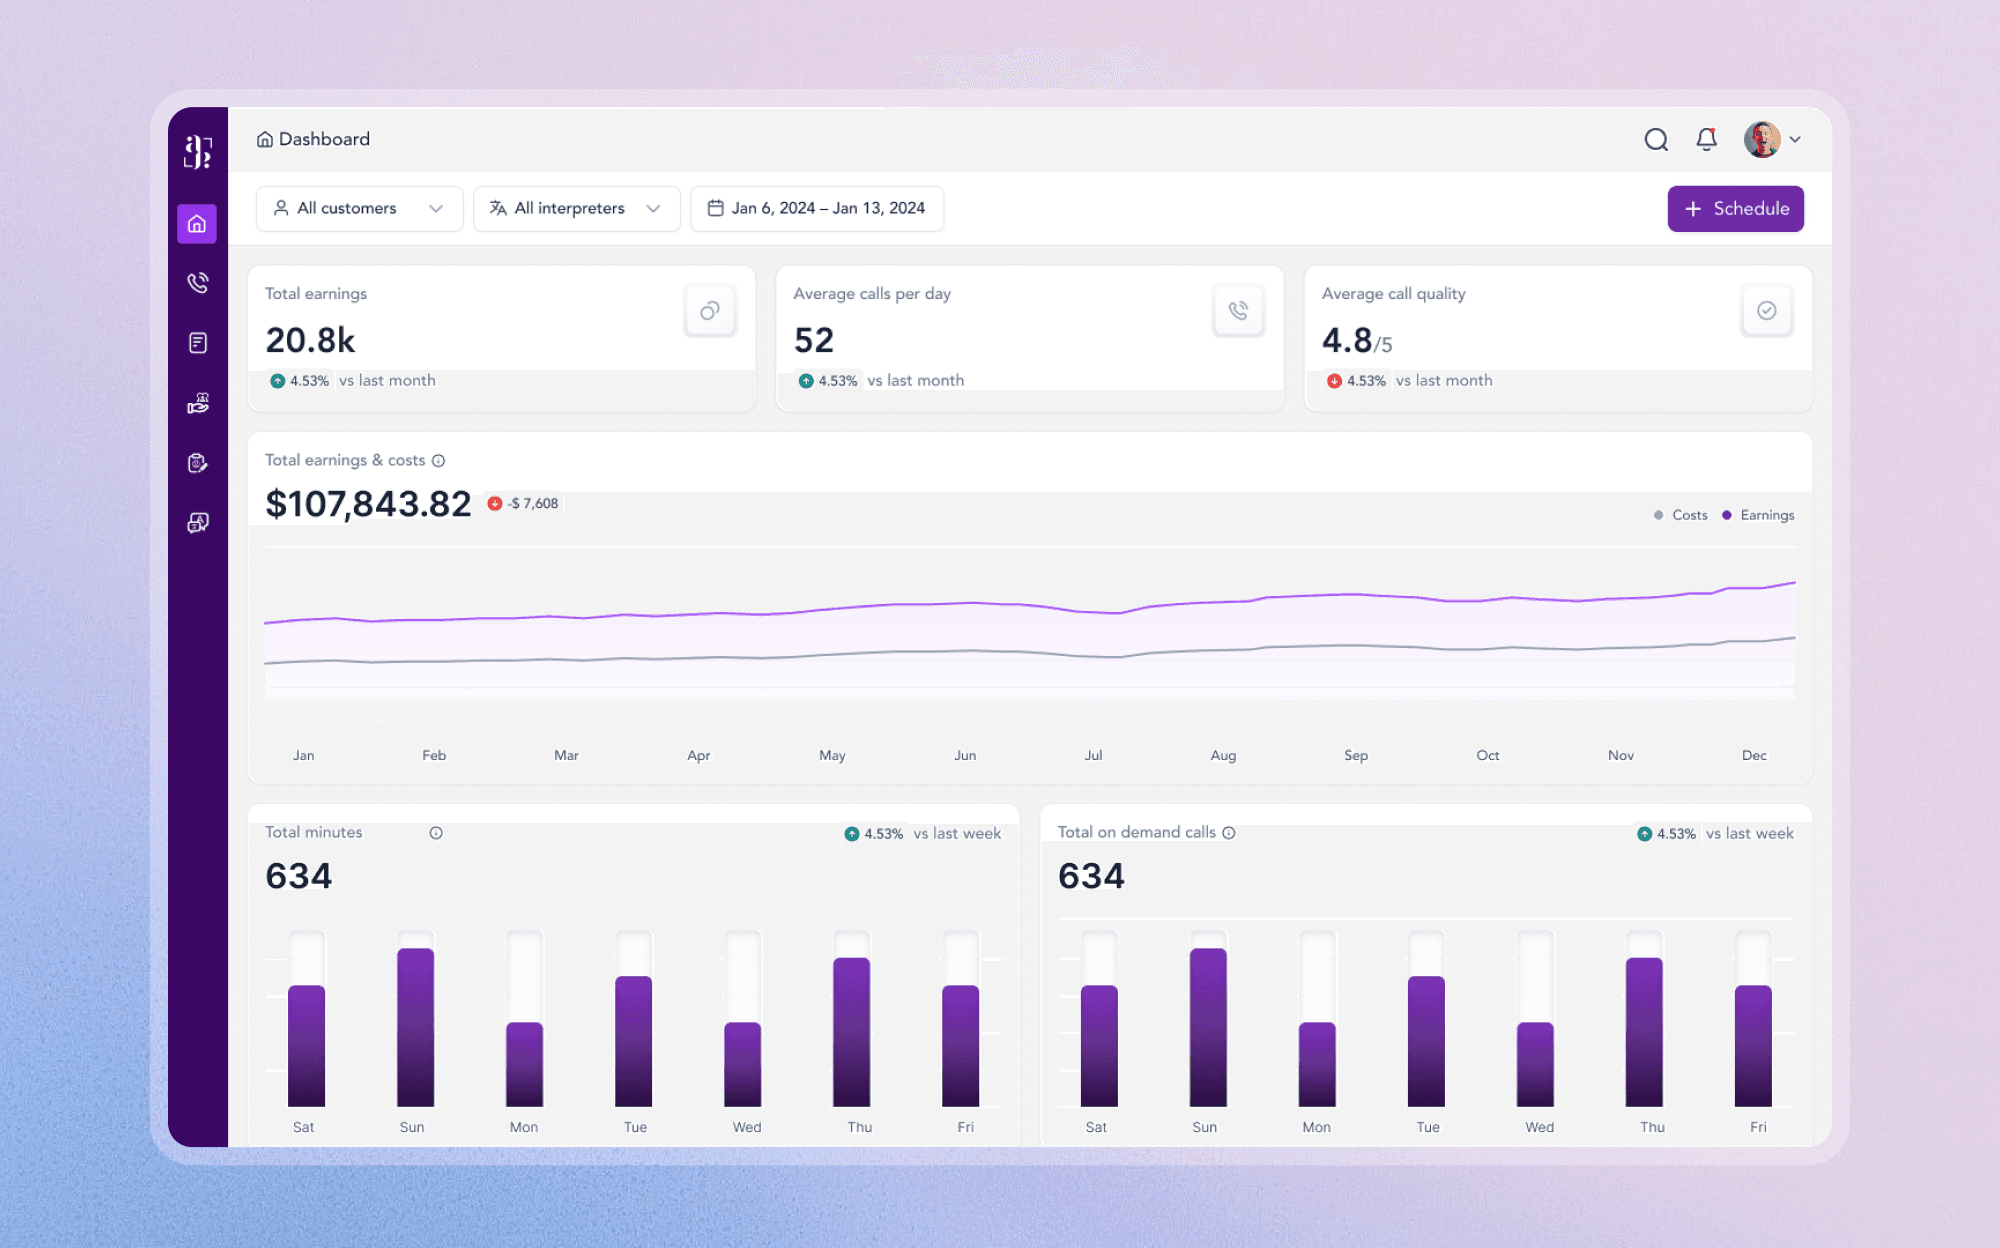Click info icon next to Total minutes

(x=436, y=833)
